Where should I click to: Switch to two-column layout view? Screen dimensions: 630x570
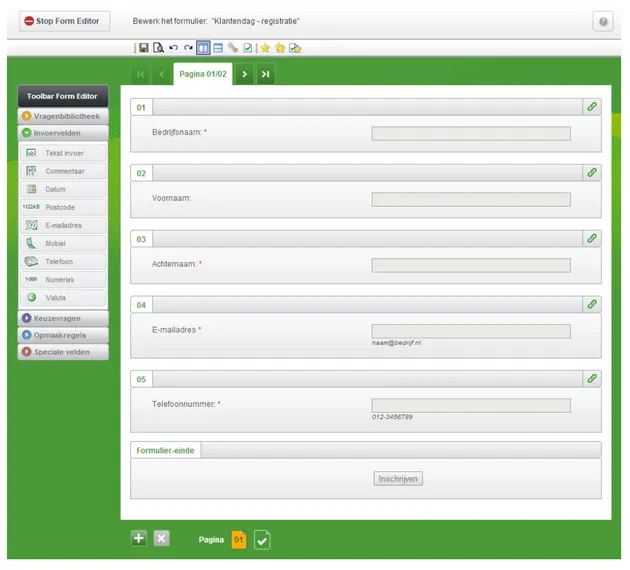pyautogui.click(x=203, y=48)
